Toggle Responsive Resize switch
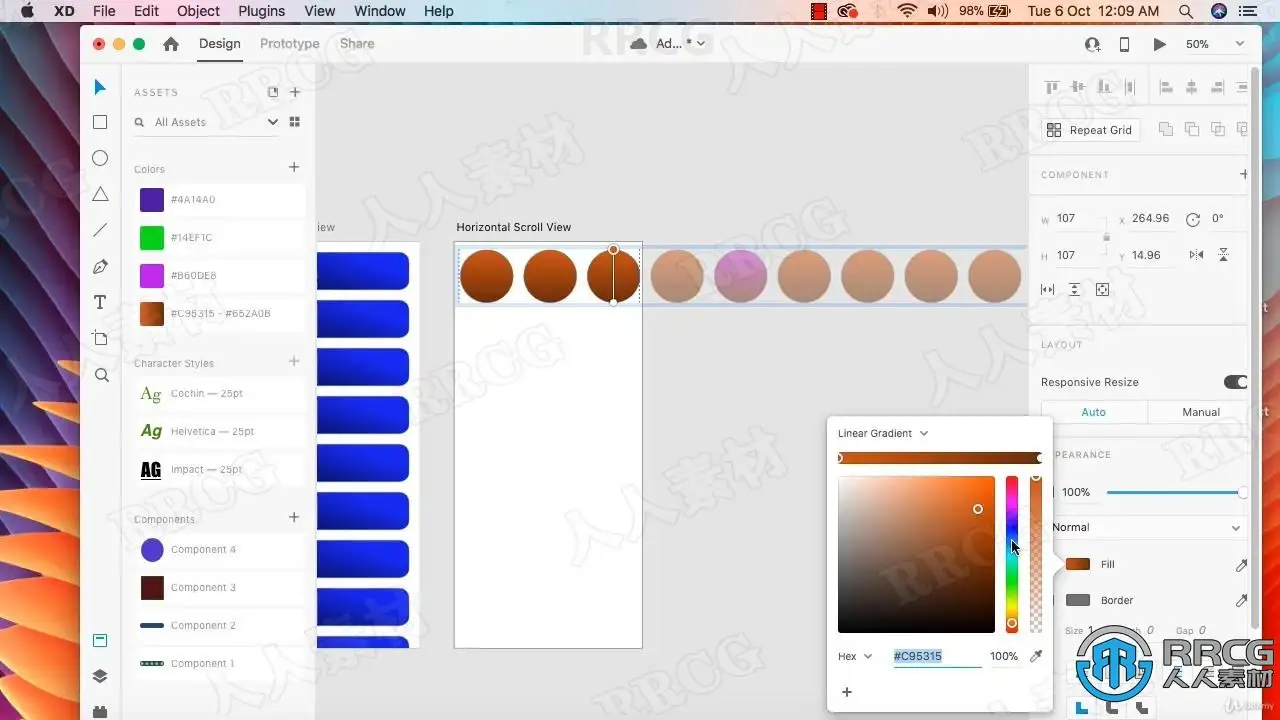The width and height of the screenshot is (1280, 720). coord(1236,382)
